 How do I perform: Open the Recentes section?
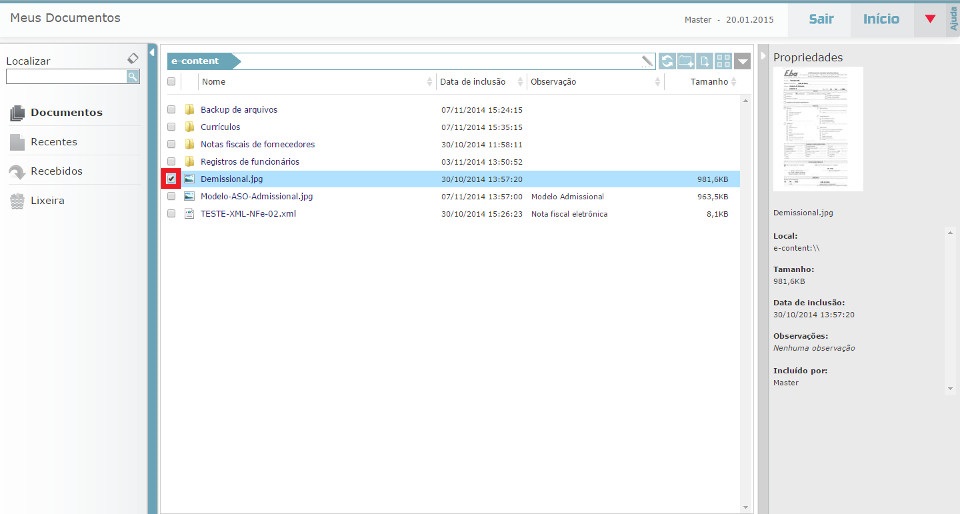pyautogui.click(x=53, y=142)
